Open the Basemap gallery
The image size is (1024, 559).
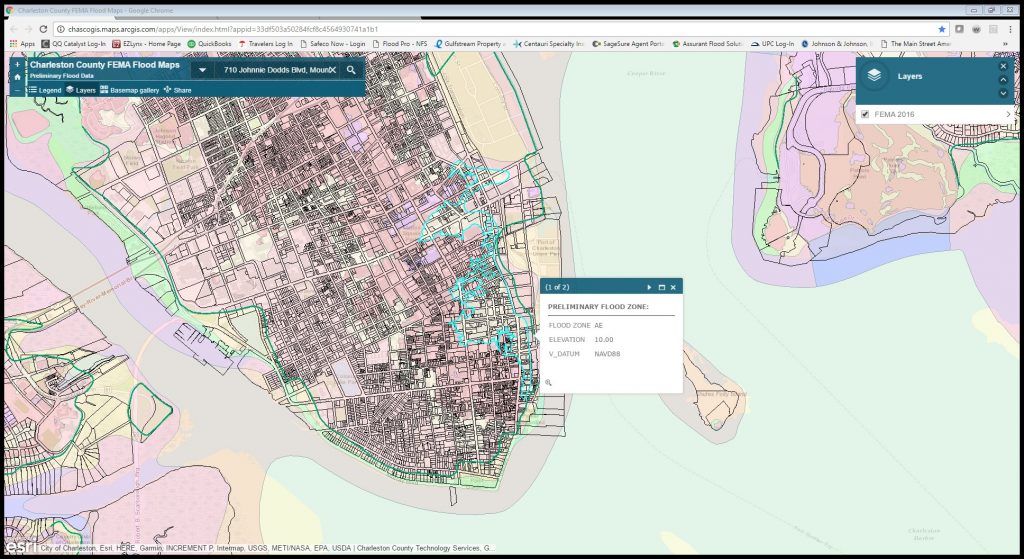pyautogui.click(x=129, y=90)
